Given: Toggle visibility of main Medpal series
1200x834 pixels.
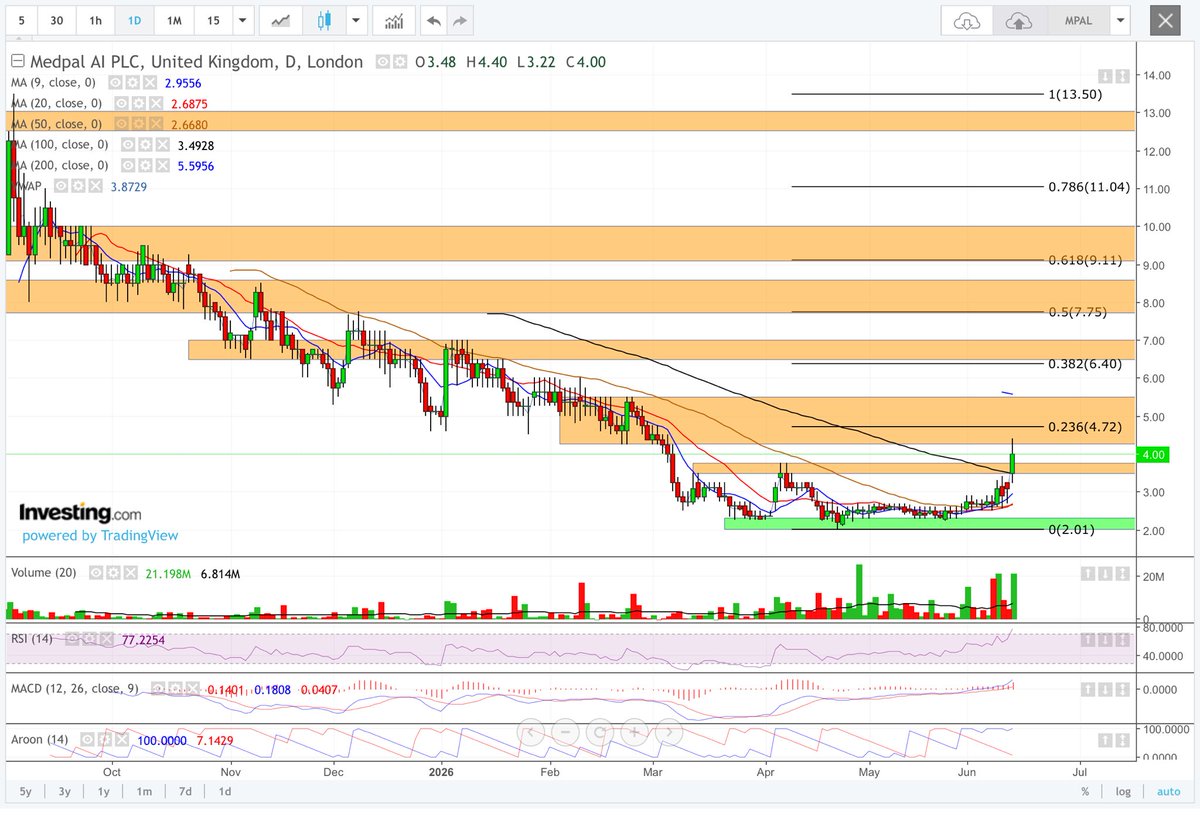Looking at the screenshot, I should (382, 62).
